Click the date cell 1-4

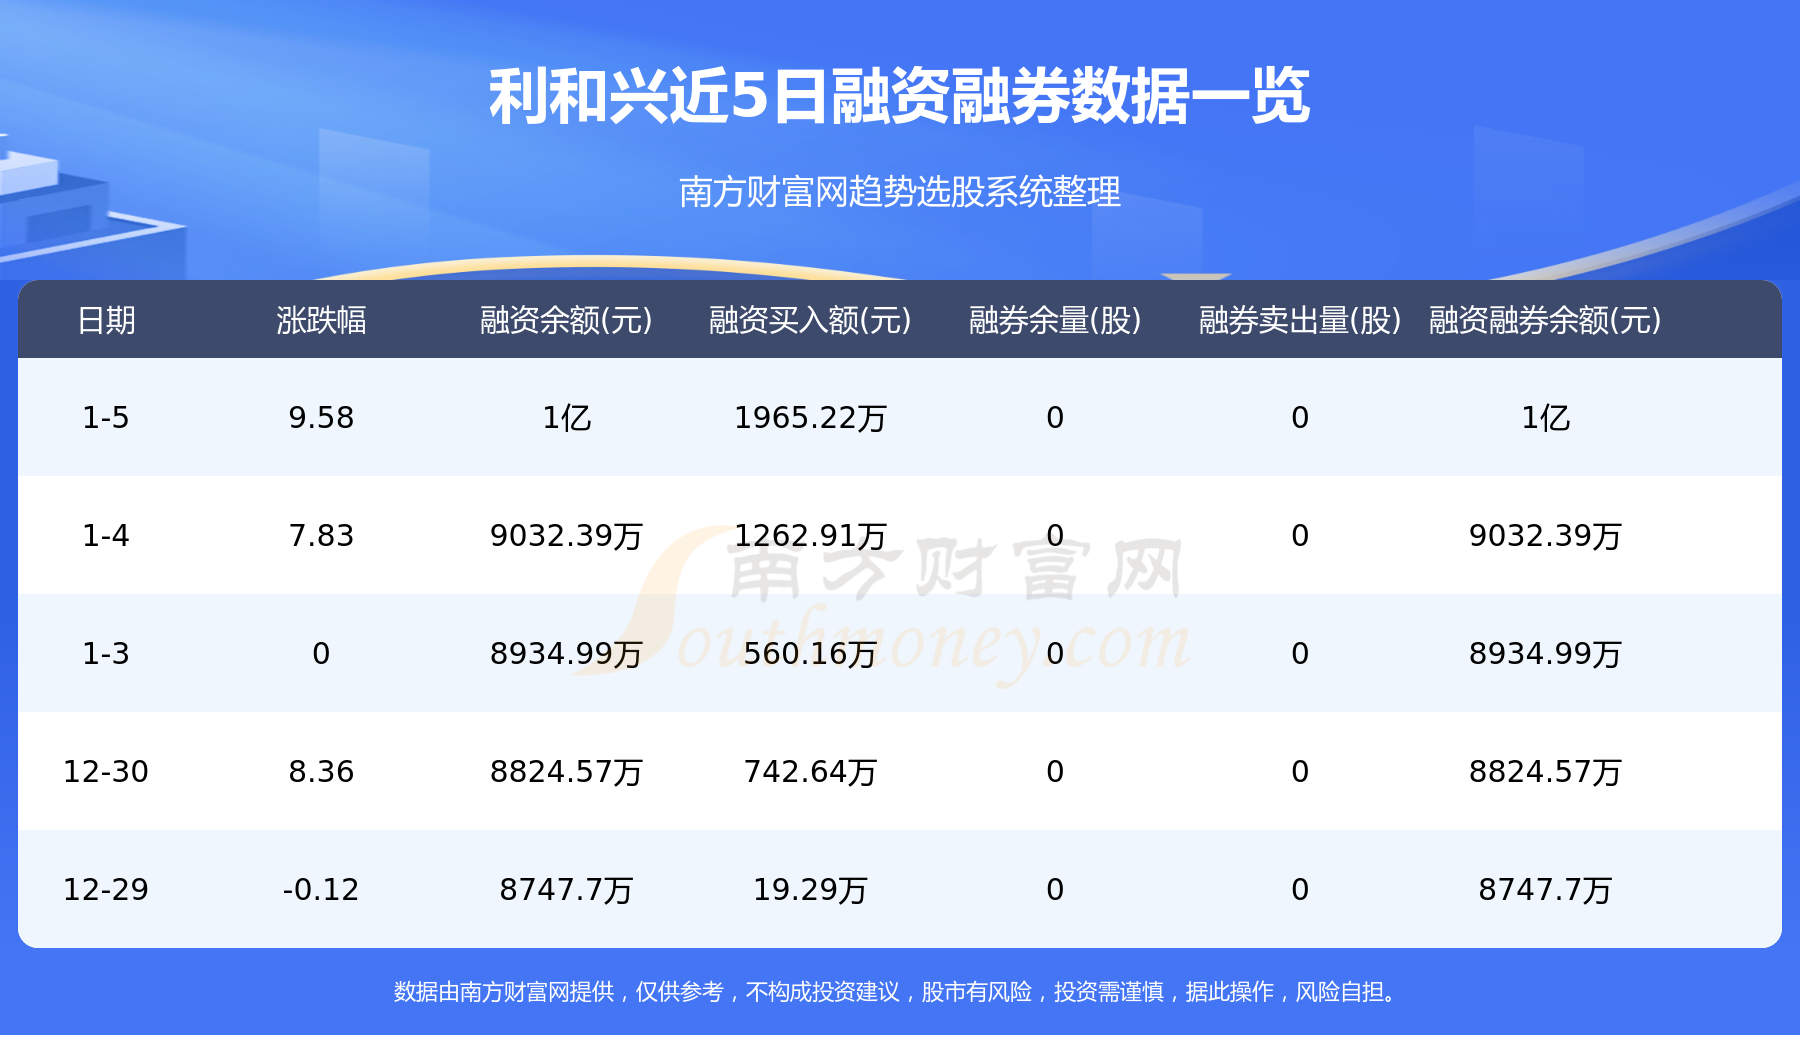point(106,536)
